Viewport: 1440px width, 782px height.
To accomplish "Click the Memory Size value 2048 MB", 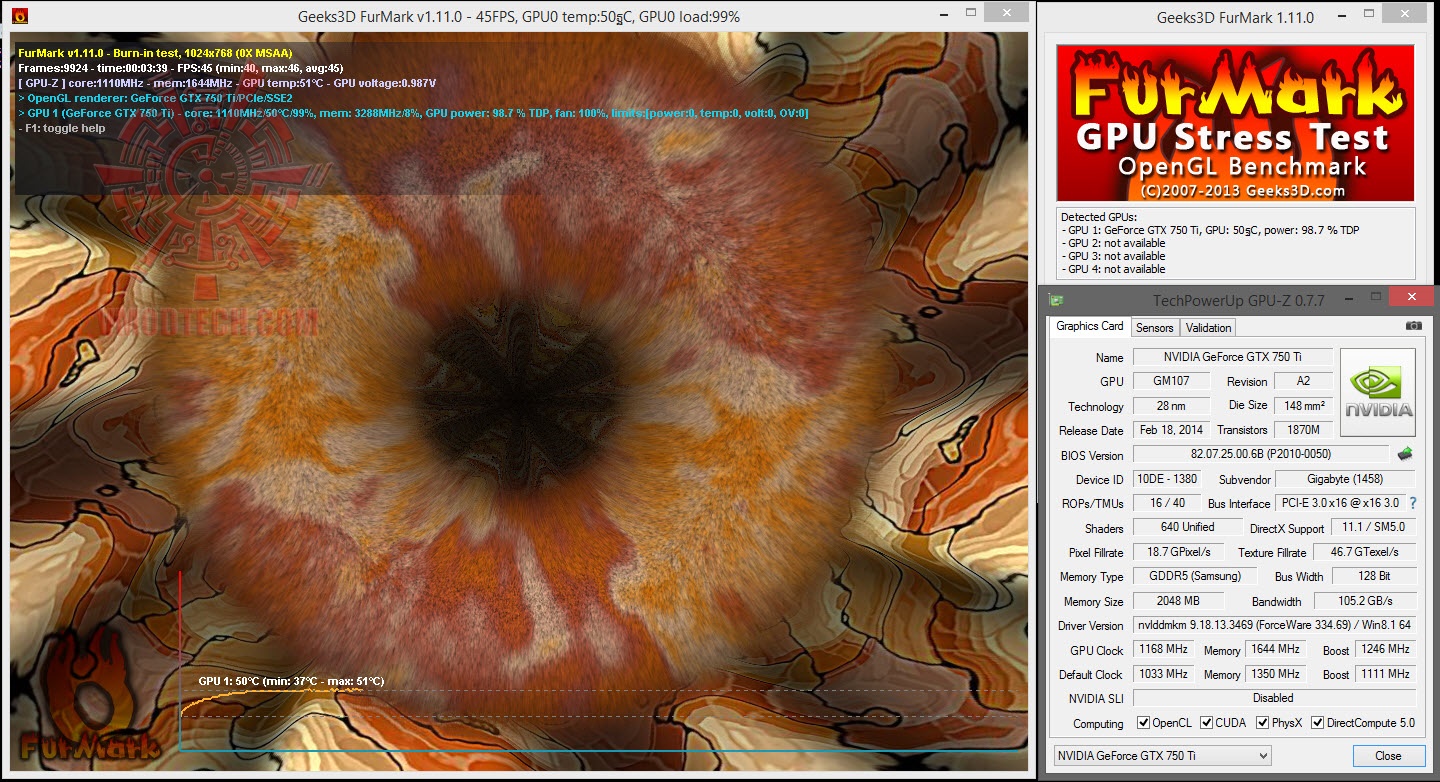I will (1180, 602).
